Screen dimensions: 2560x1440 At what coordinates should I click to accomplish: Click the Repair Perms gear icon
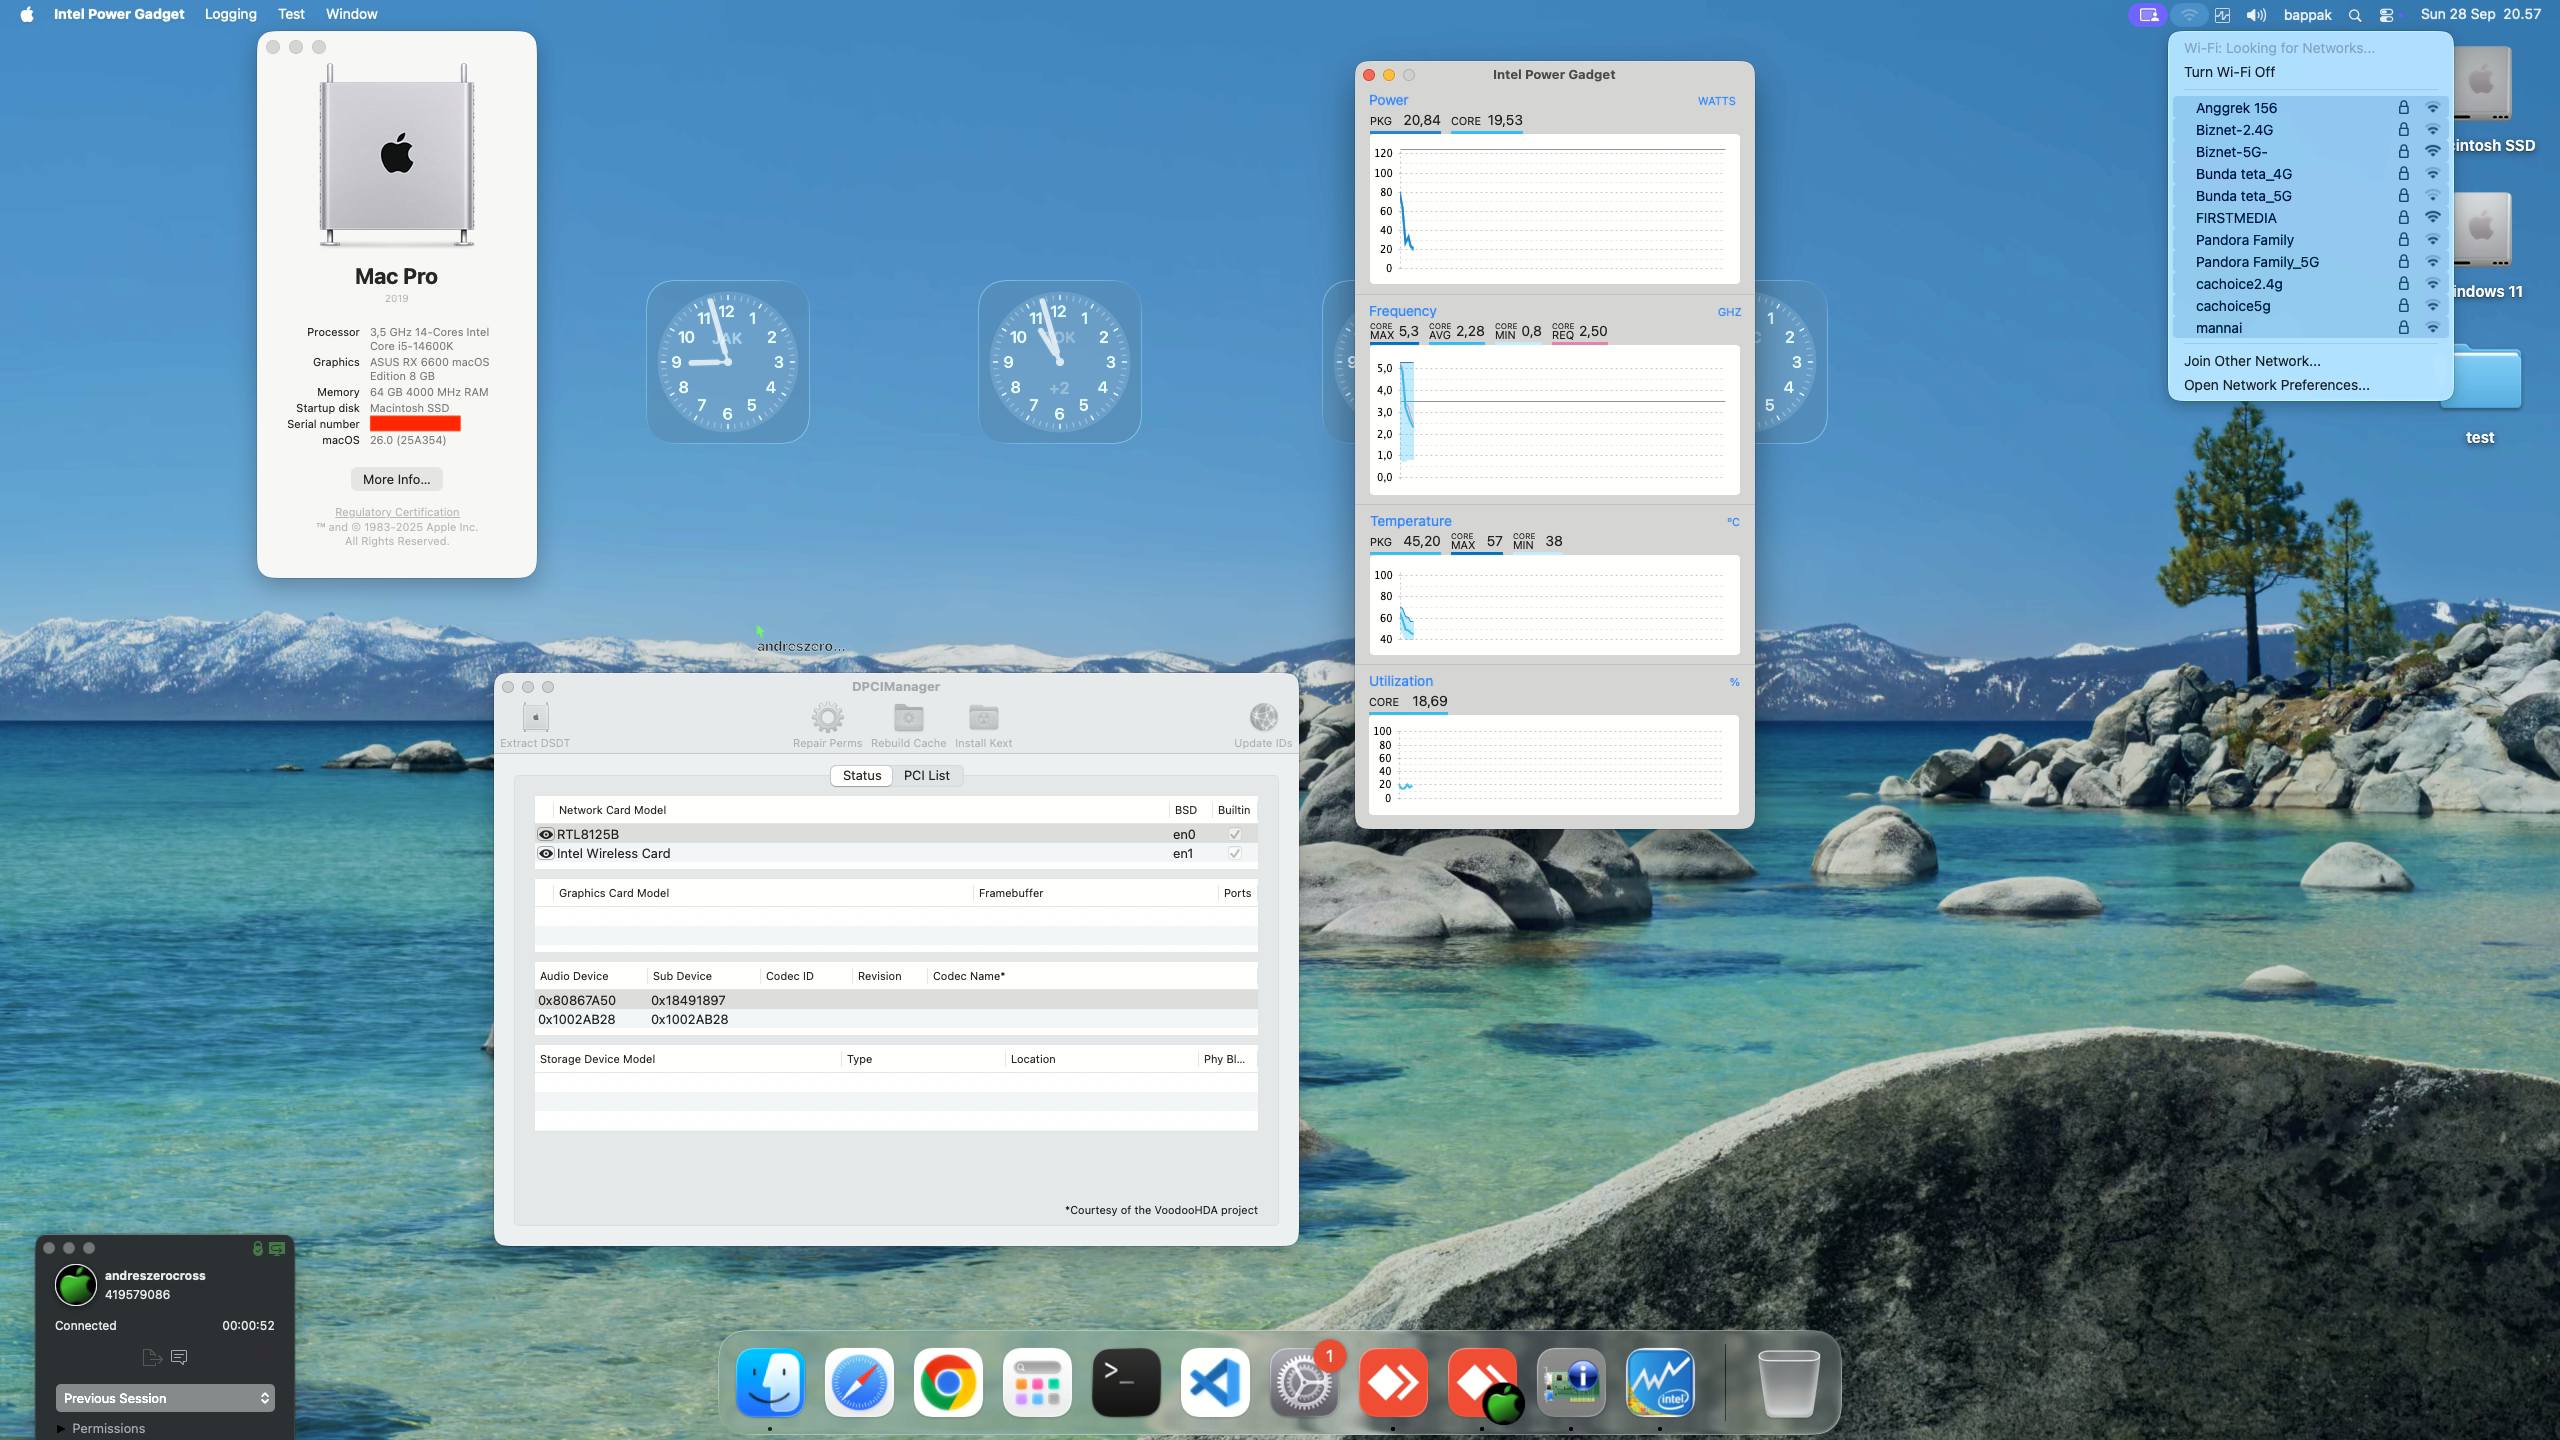point(827,717)
